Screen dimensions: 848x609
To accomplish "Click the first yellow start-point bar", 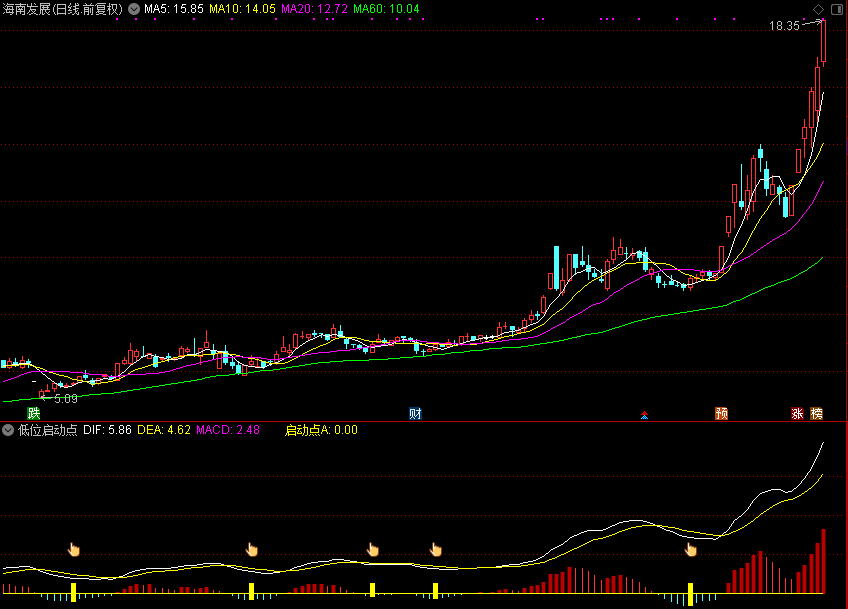I will pyautogui.click(x=74, y=592).
